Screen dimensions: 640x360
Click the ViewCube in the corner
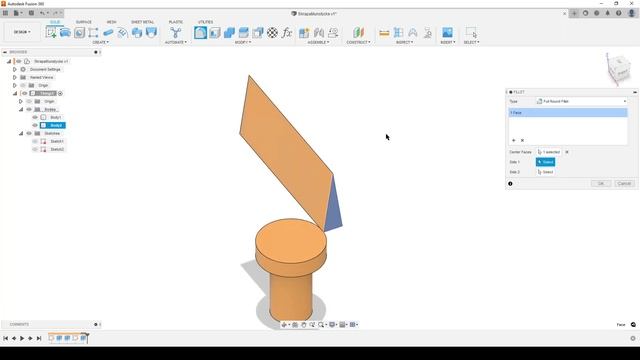[x=619, y=69]
